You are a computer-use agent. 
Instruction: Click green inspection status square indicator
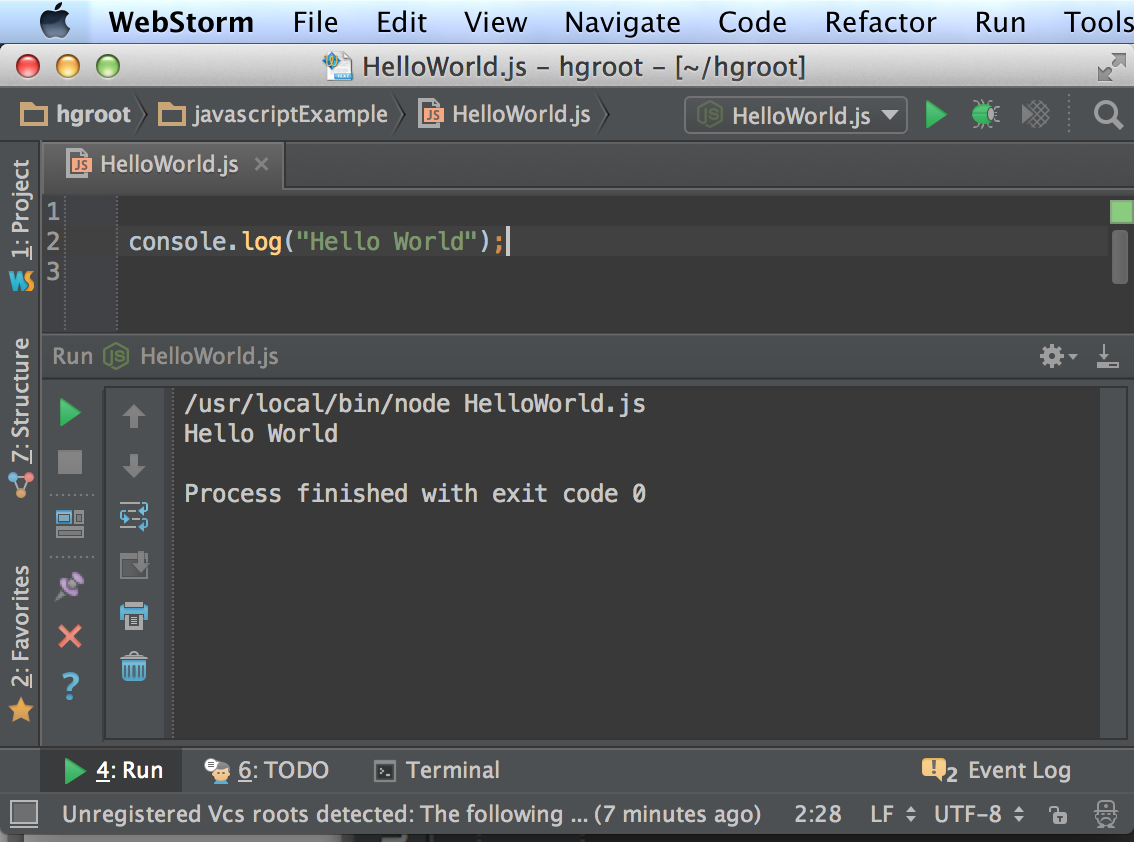click(x=1120, y=212)
